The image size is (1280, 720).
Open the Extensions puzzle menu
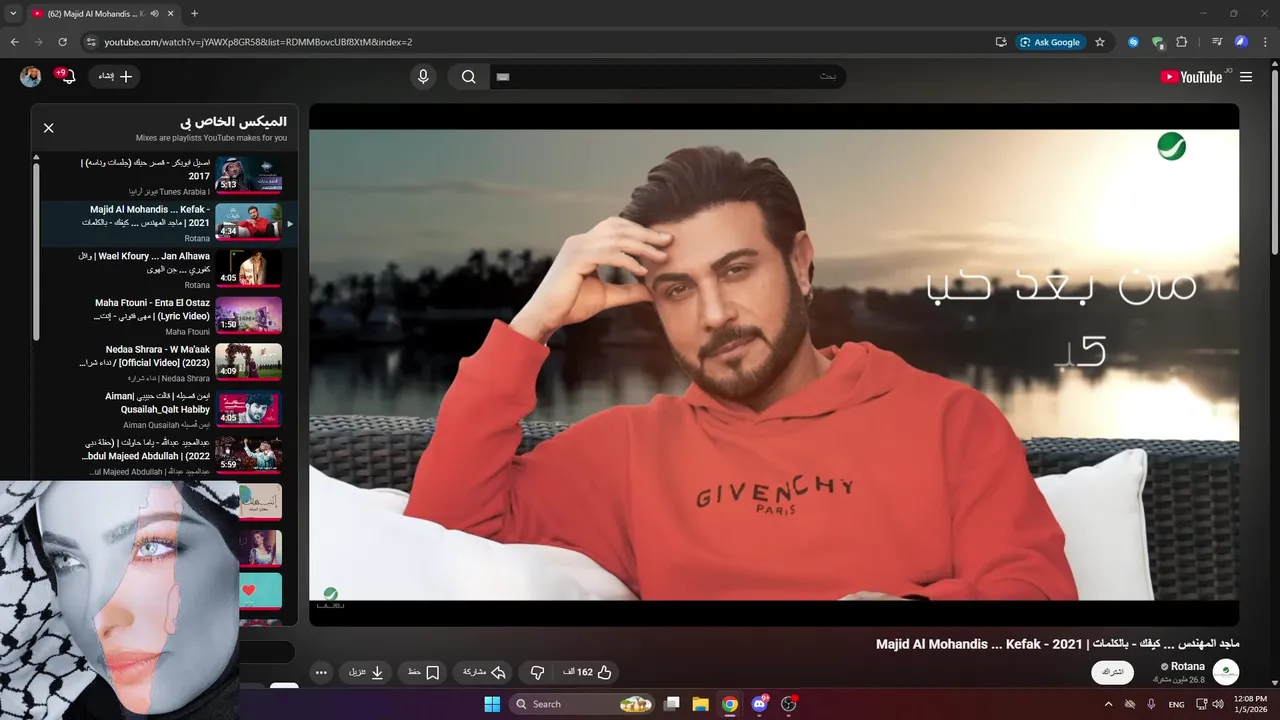[1181, 42]
